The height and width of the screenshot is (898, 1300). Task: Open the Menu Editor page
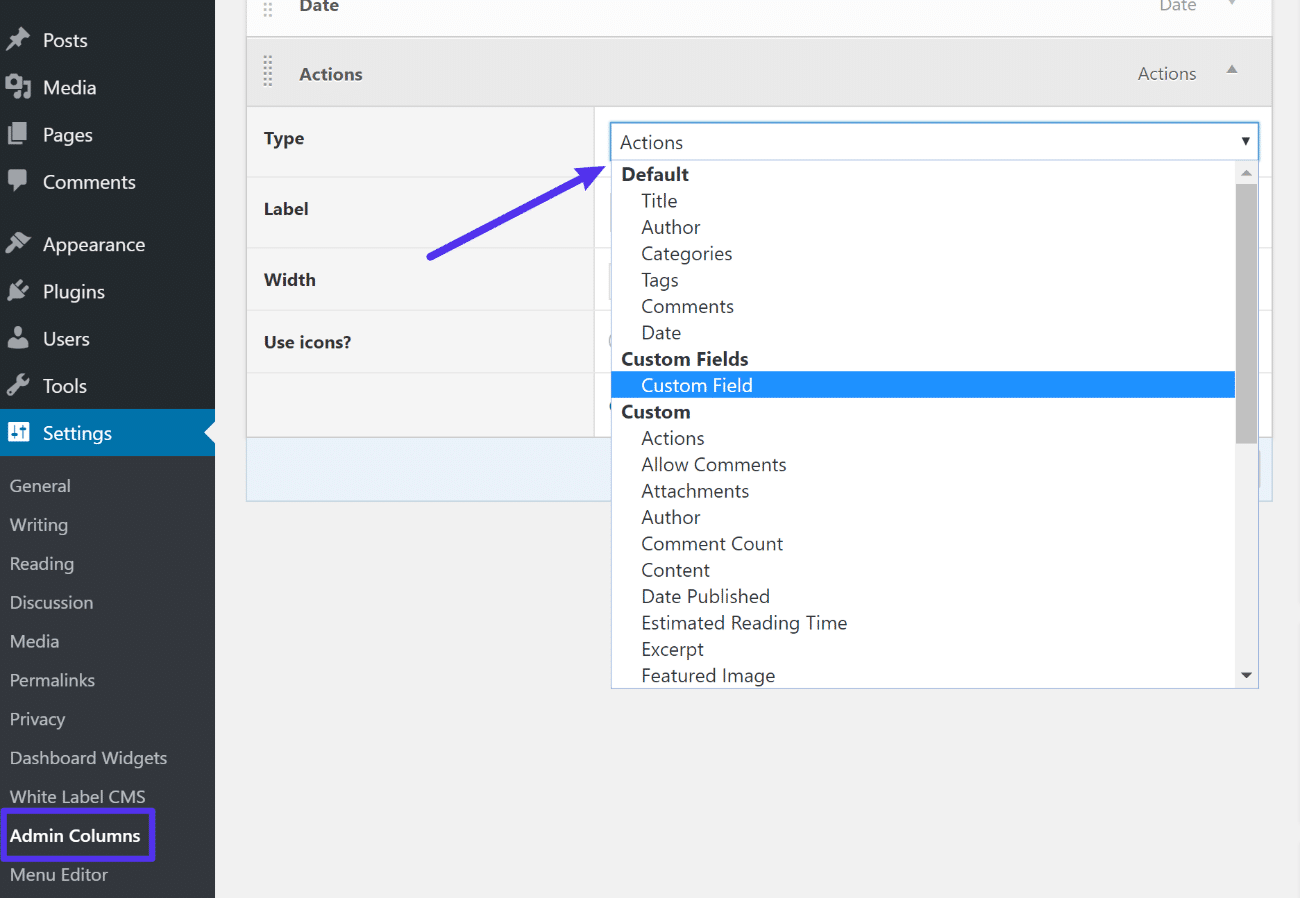coord(58,874)
